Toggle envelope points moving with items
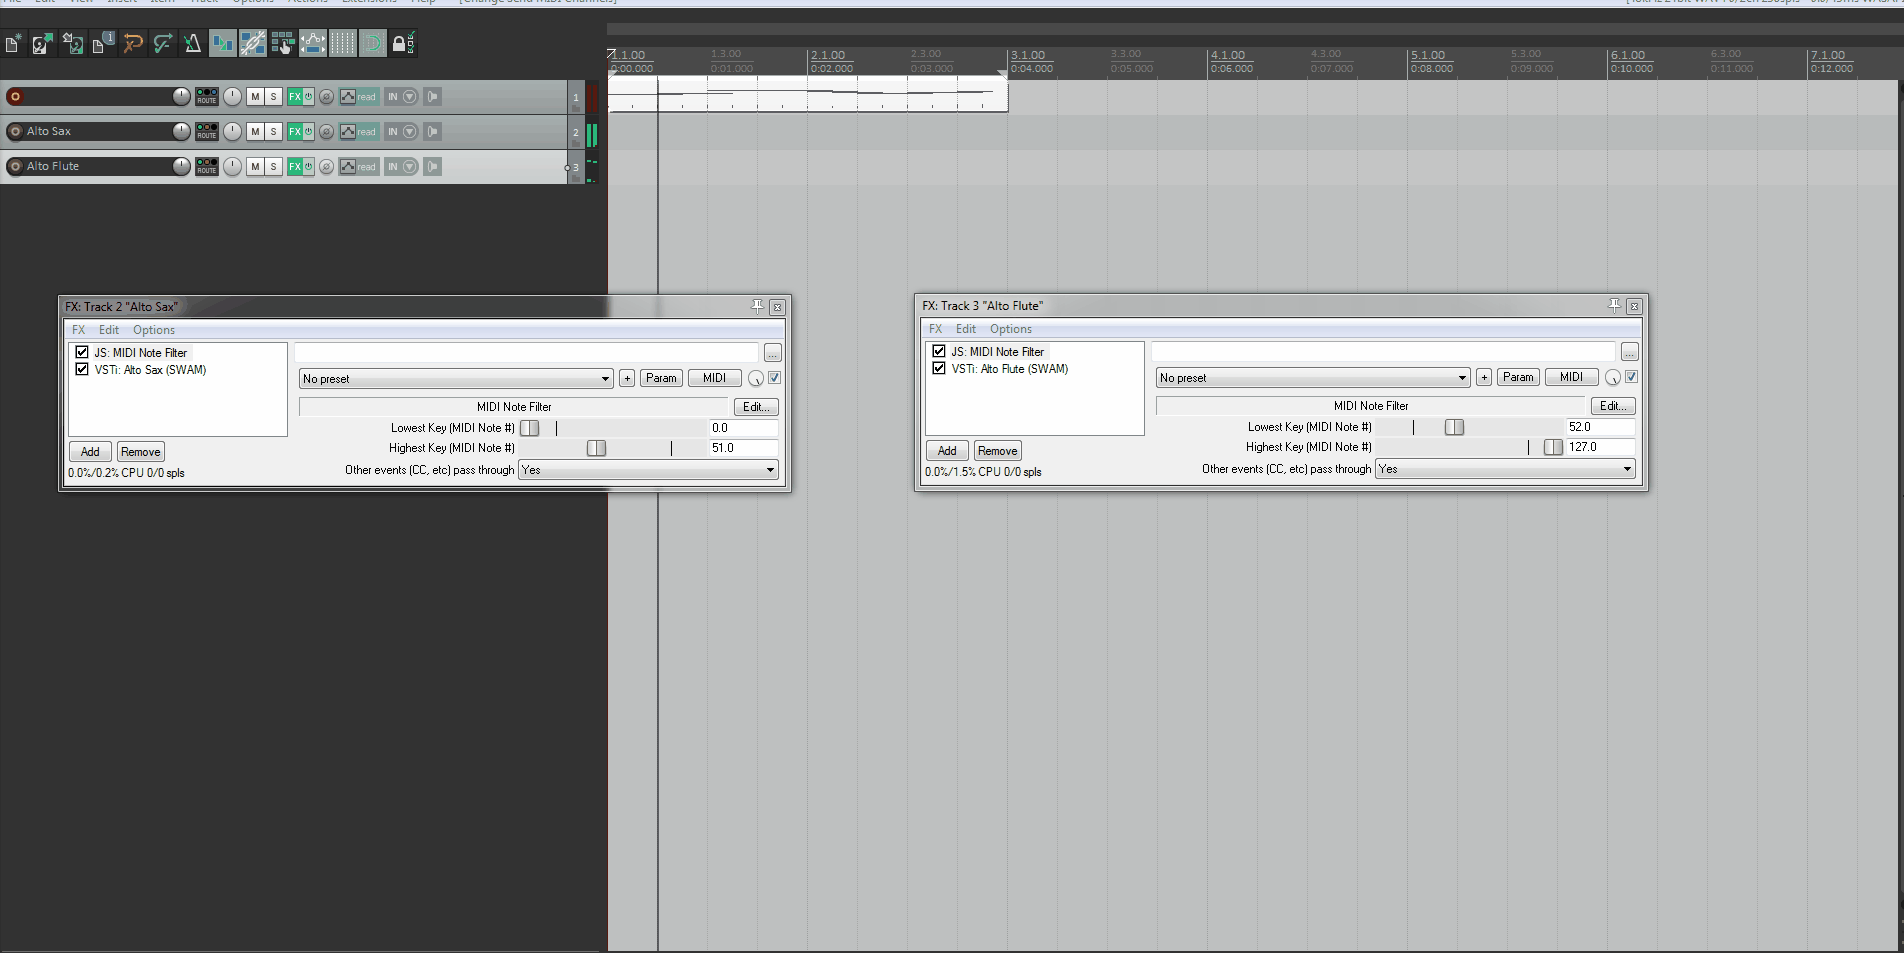This screenshot has height=953, width=1904. (x=313, y=43)
